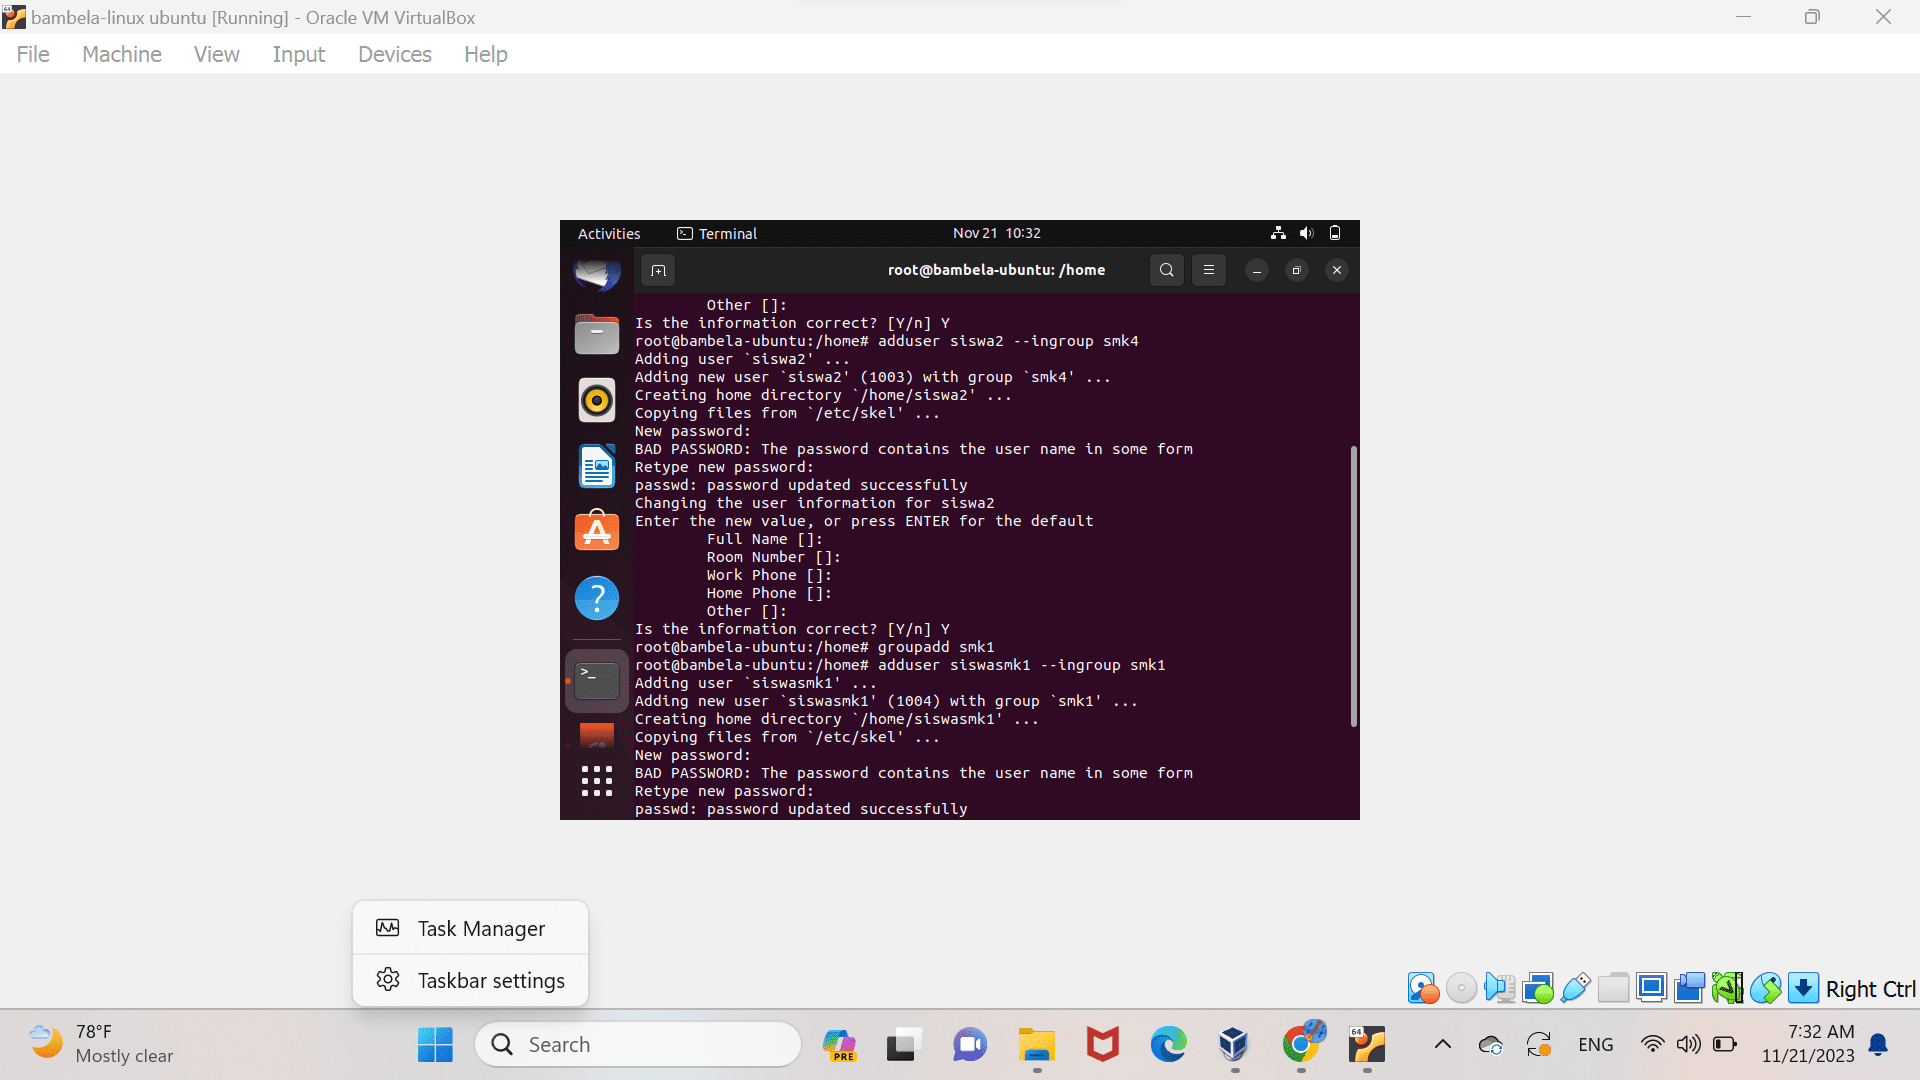1920x1080 pixels.
Task: Open Microsoft Edge from taskbar
Action: pyautogui.click(x=1168, y=1045)
